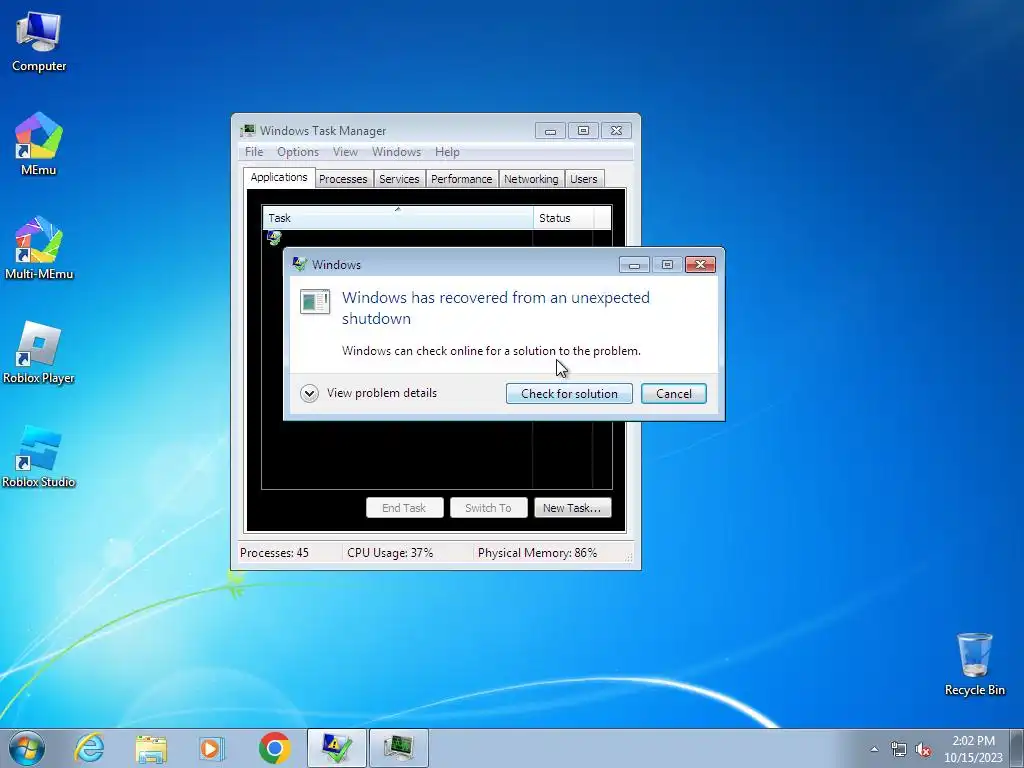Open Help menu in Task Manager
The height and width of the screenshot is (768, 1024).
447,152
